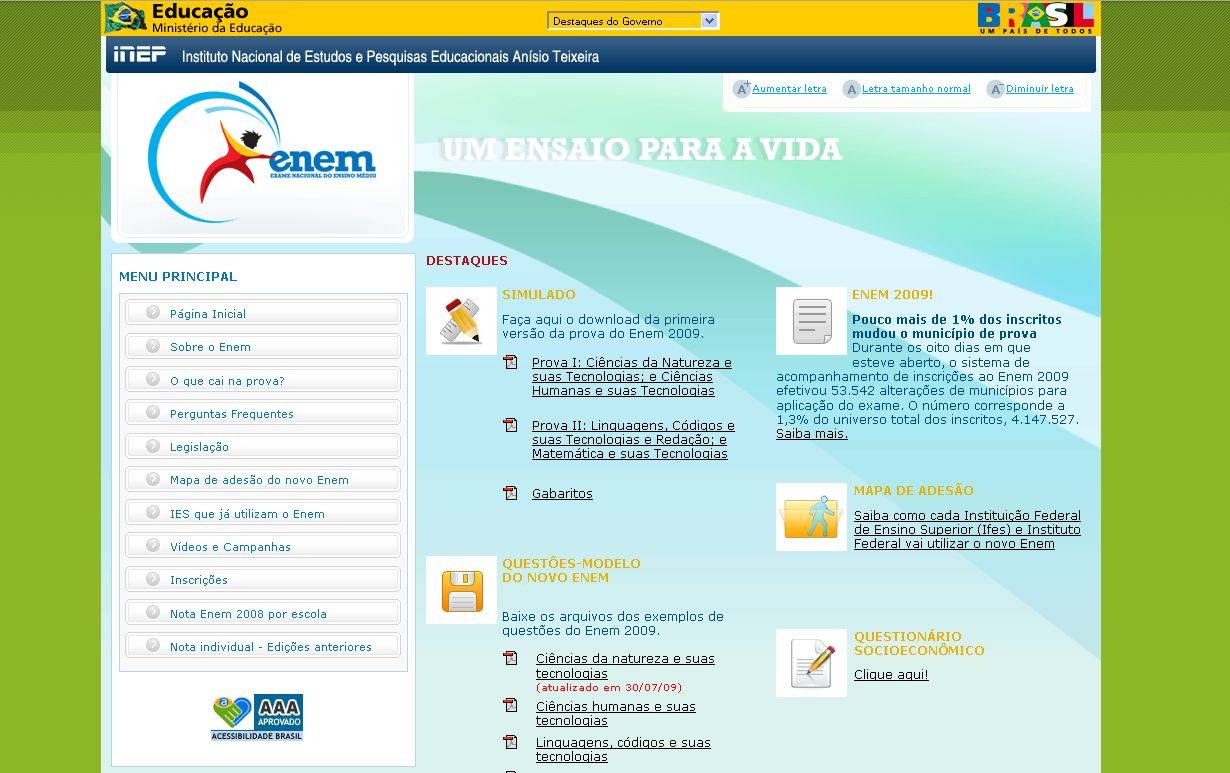Open Página Inicial from main menu
This screenshot has height=773, width=1230.
(x=208, y=314)
